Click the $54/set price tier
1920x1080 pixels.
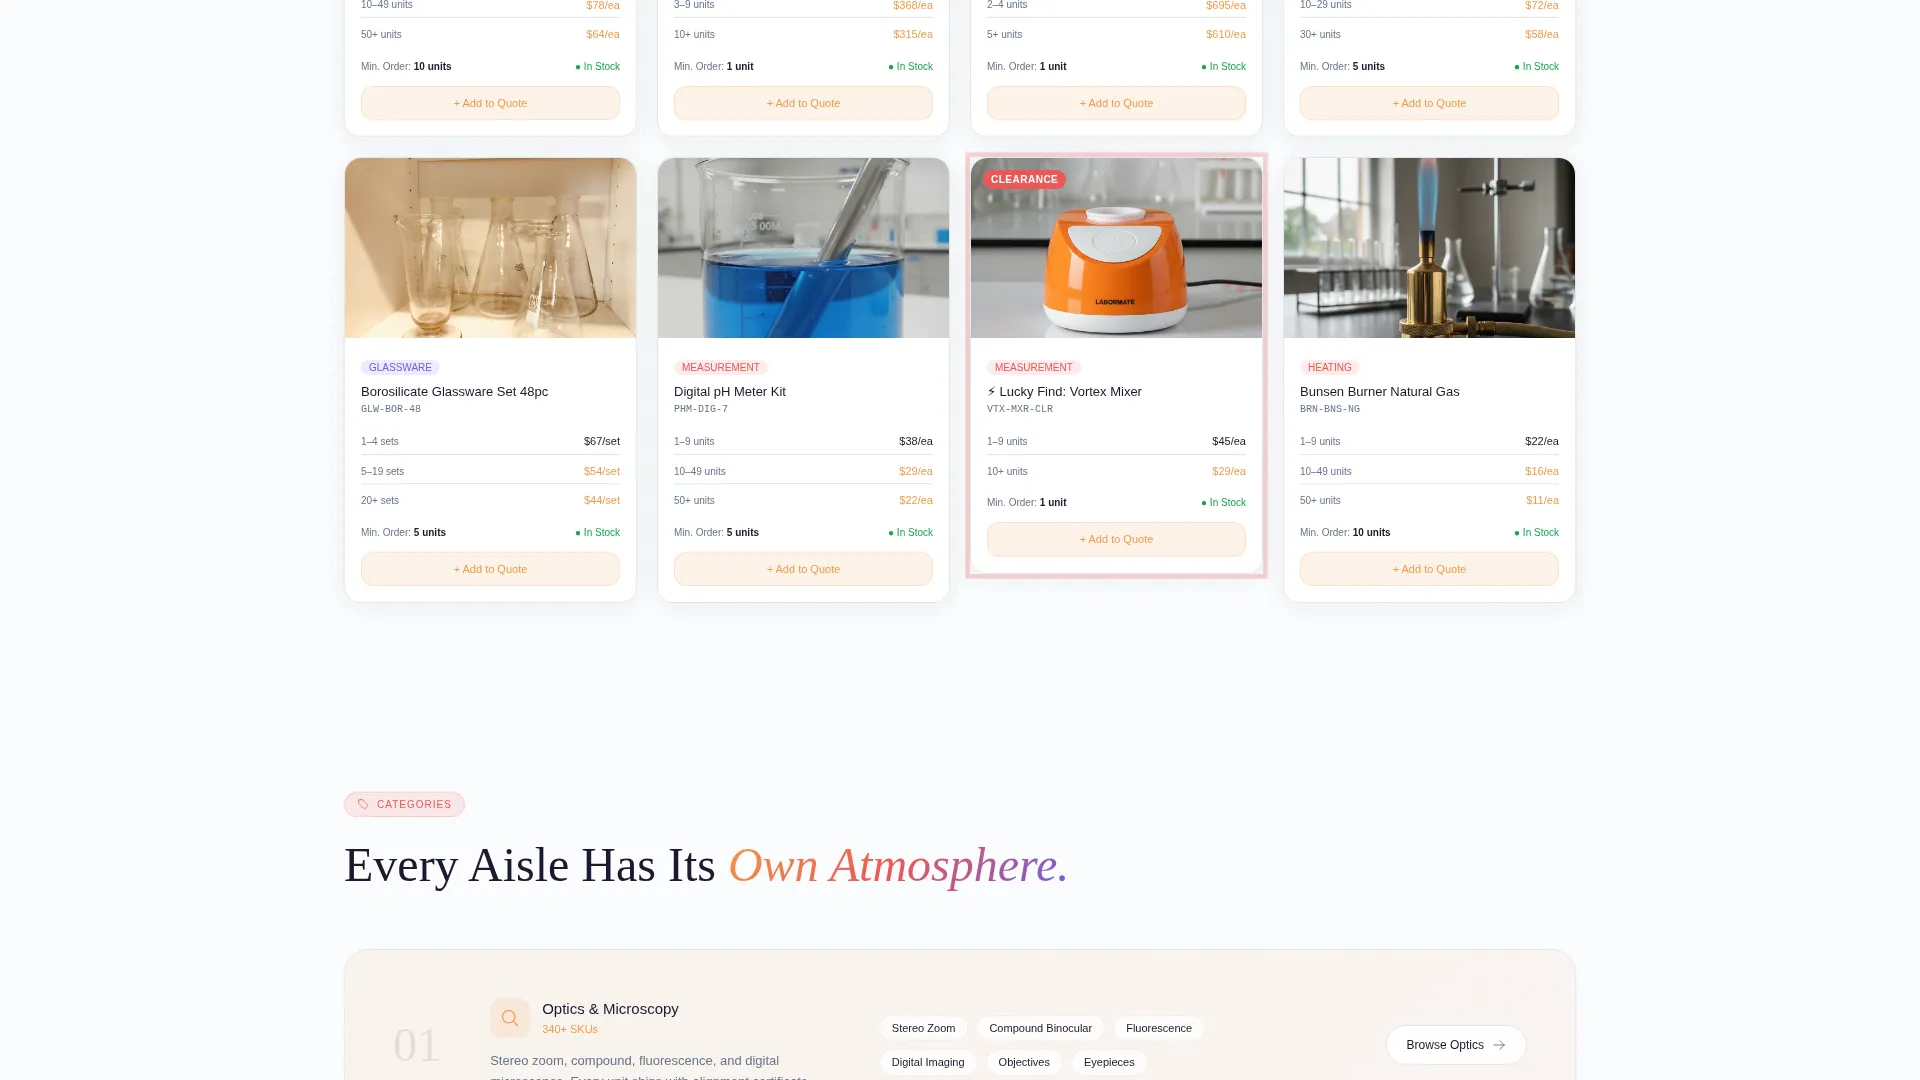pyautogui.click(x=602, y=471)
